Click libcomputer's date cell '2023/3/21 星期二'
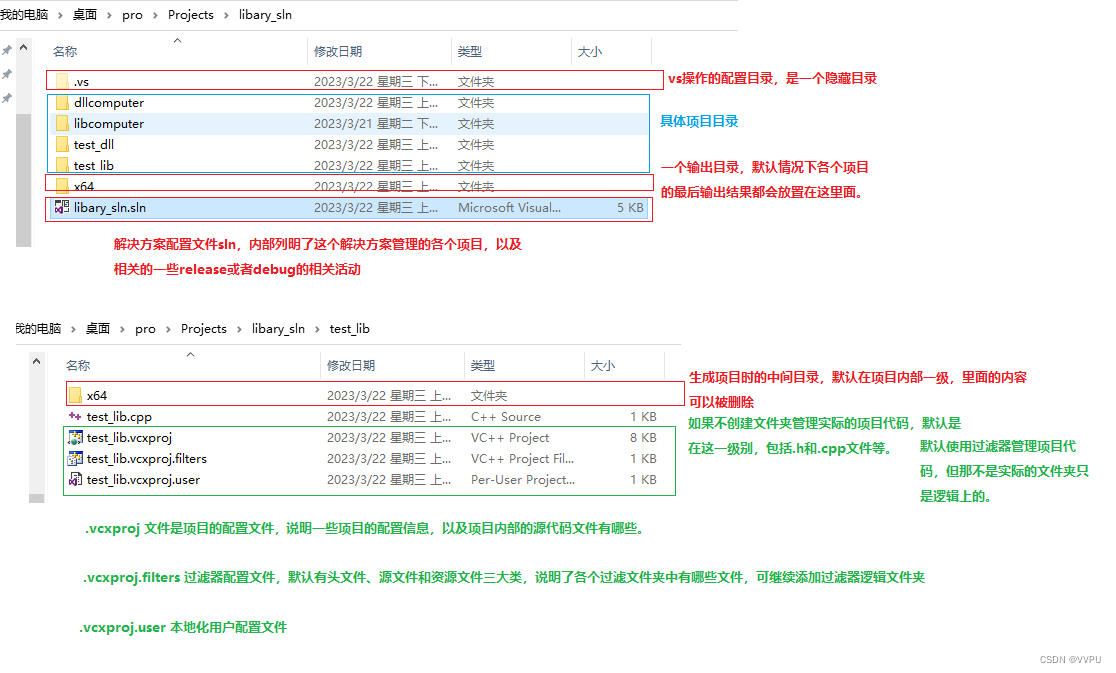The height and width of the screenshot is (673, 1116). point(376,123)
